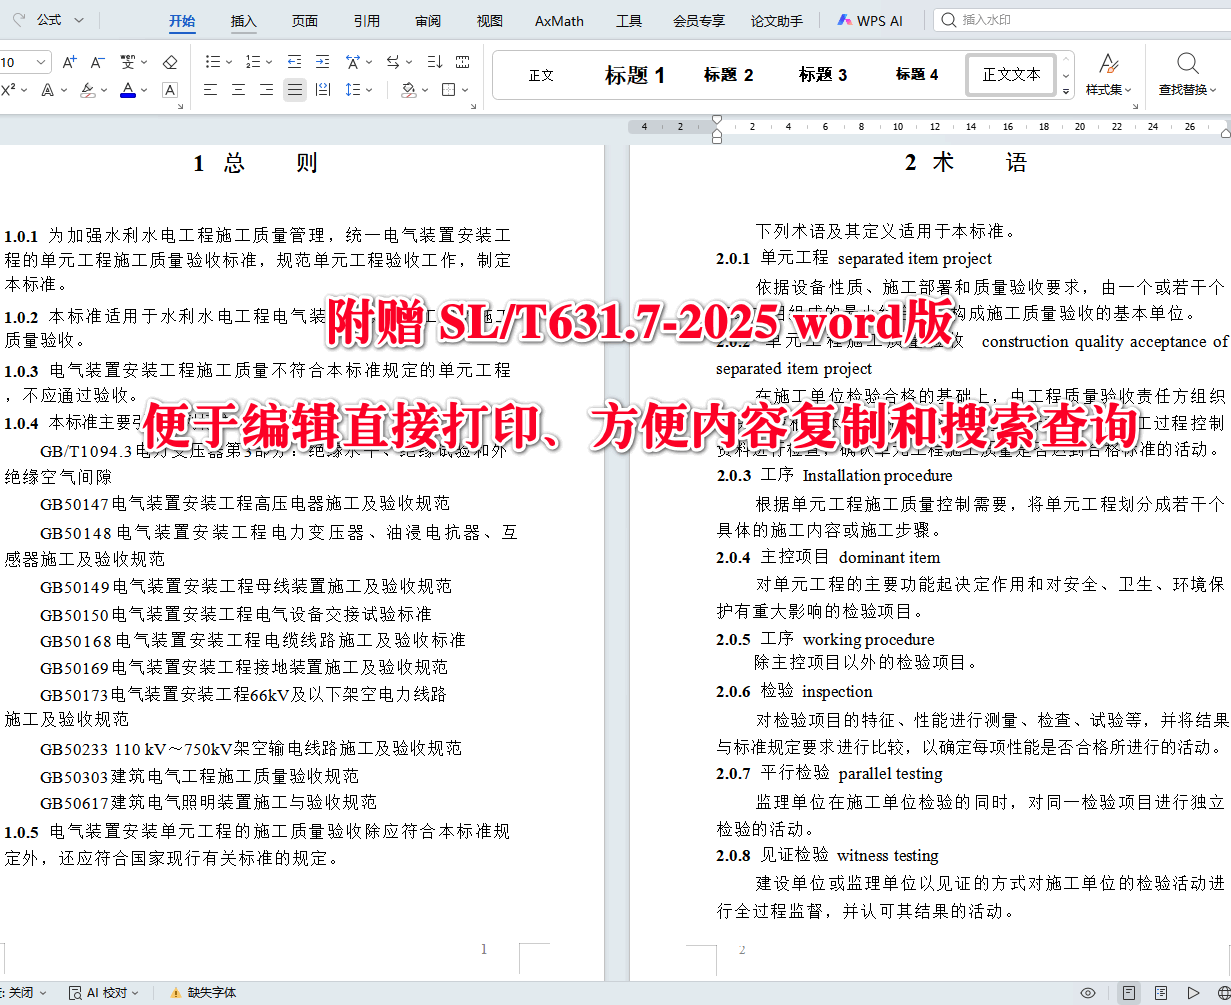The image size is (1231, 1005).
Task: Open the 审阅 tab
Action: point(428,21)
